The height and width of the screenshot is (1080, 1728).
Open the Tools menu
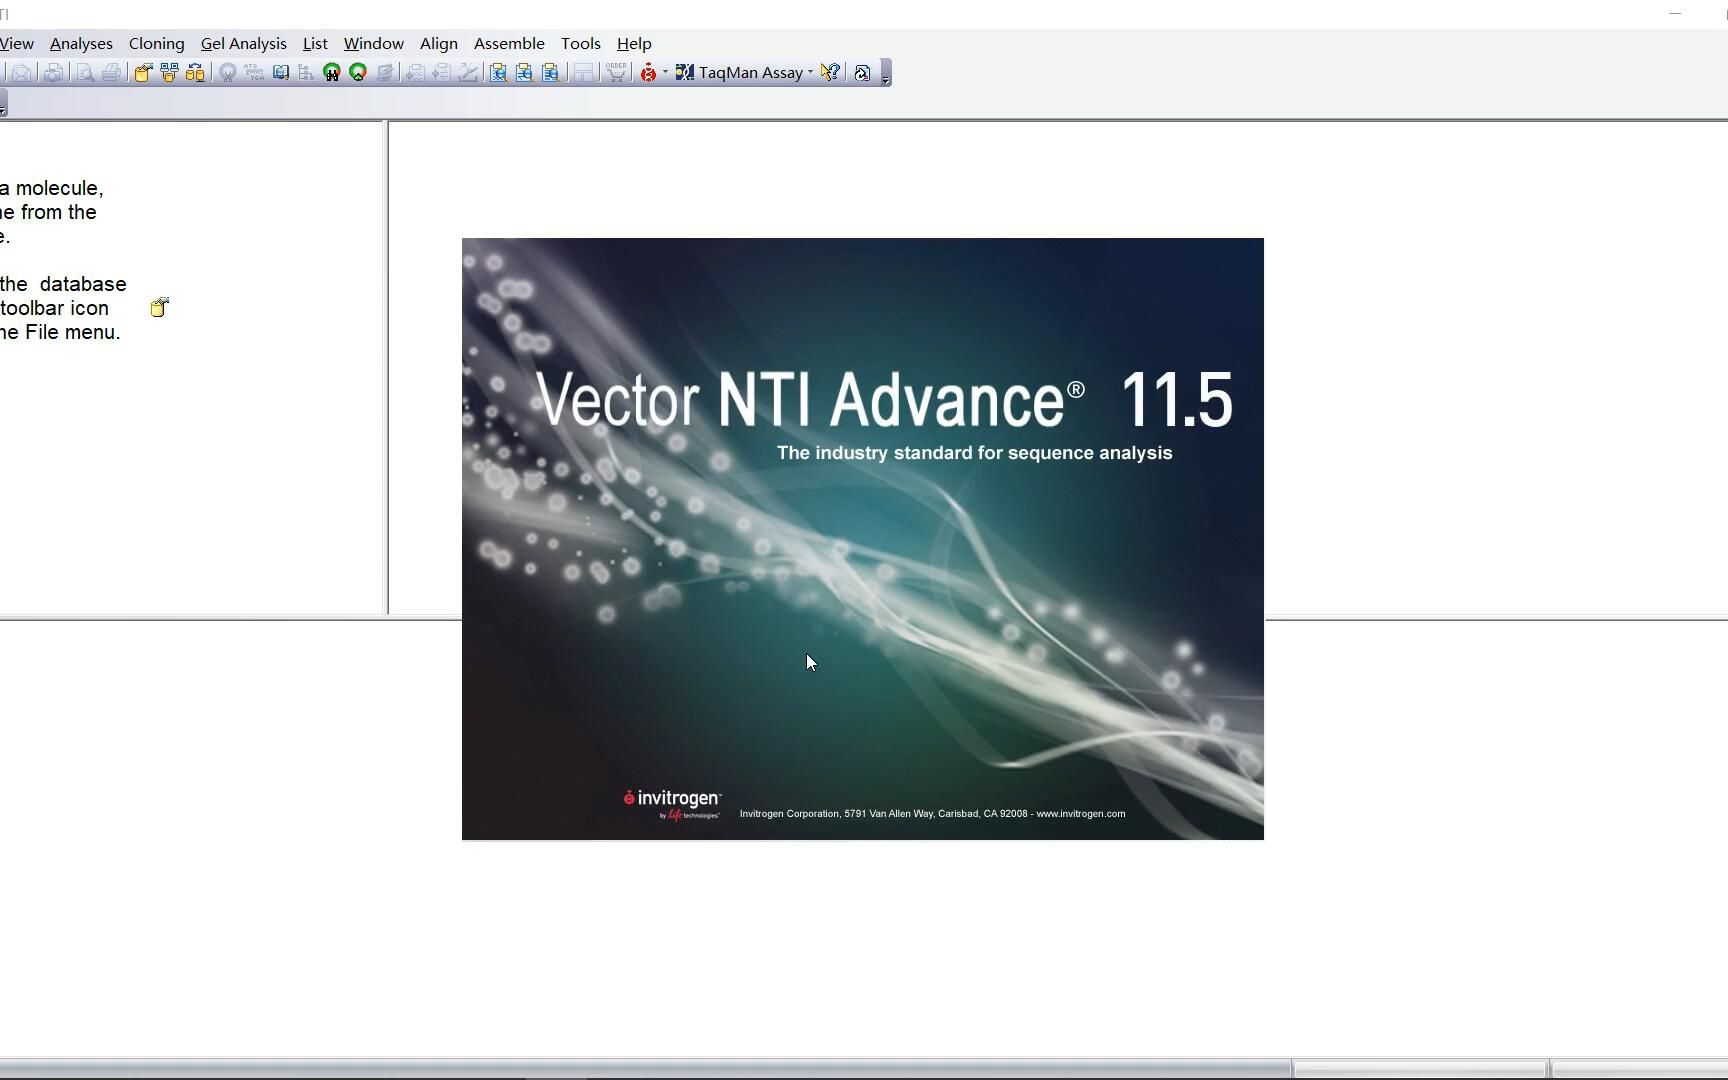[580, 44]
